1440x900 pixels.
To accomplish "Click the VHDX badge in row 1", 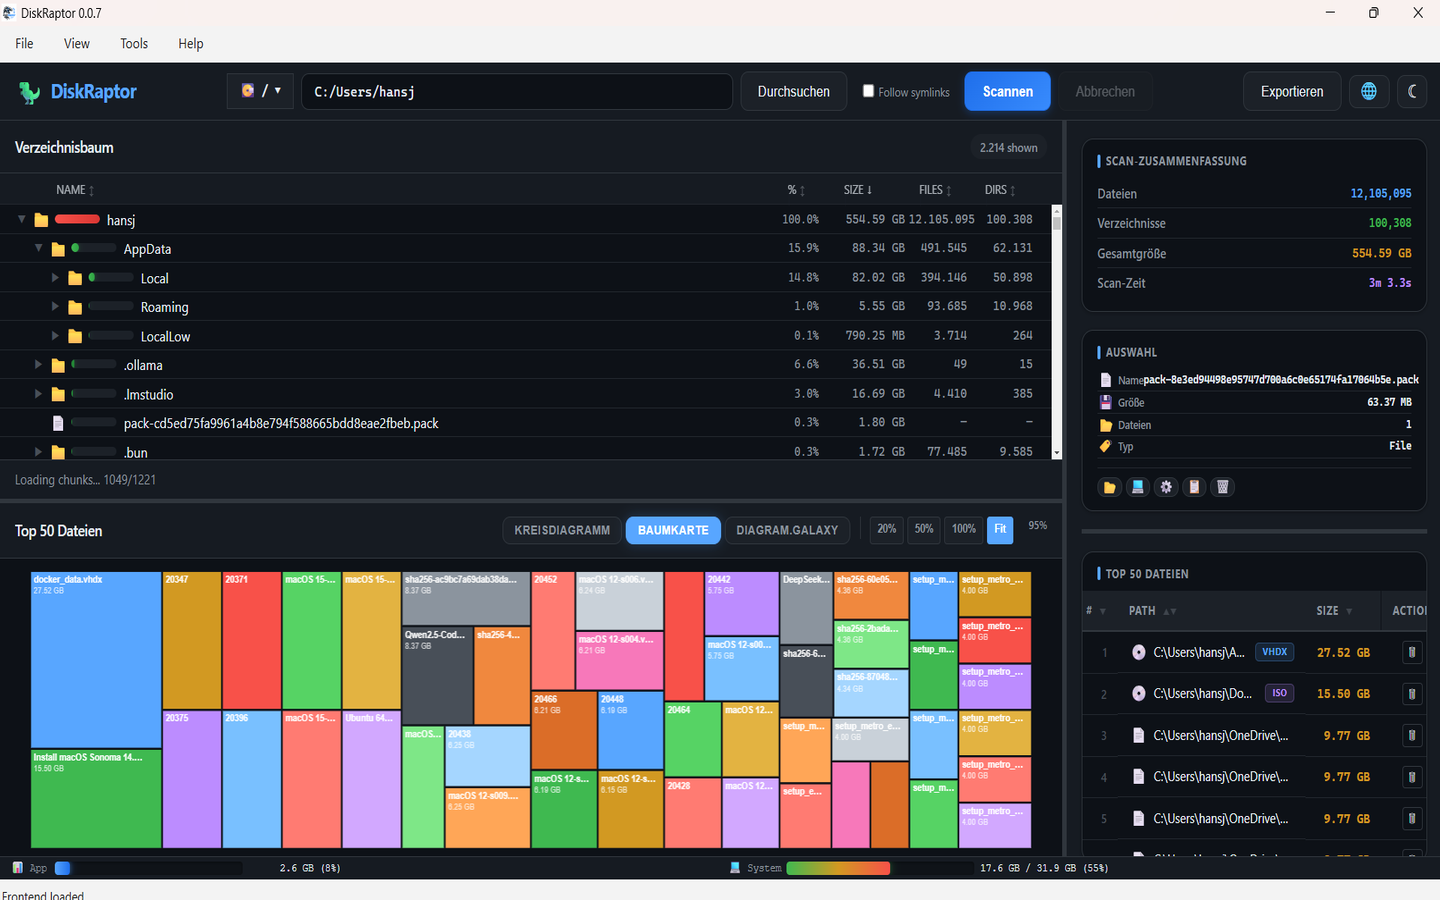I will (1275, 652).
